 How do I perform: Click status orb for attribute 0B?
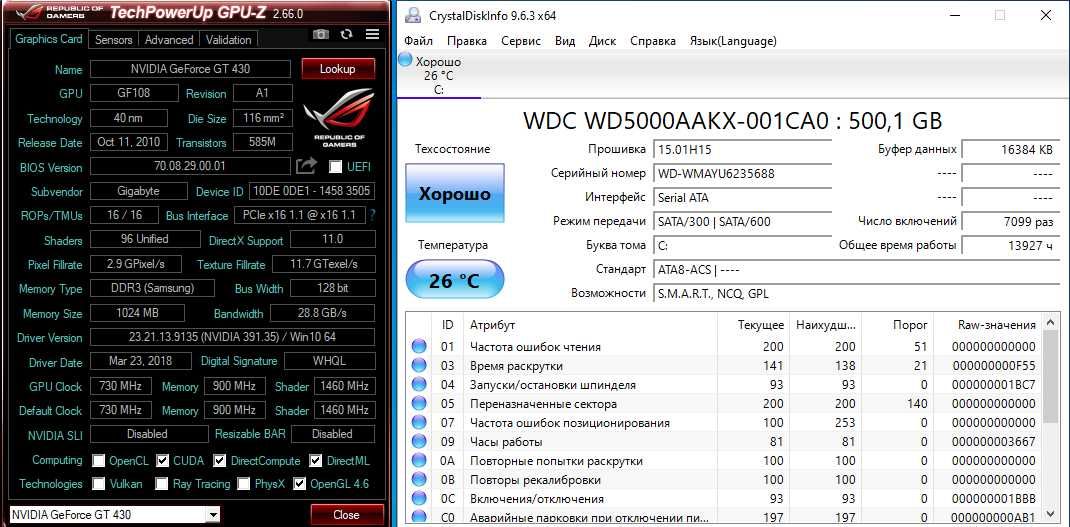(x=419, y=480)
